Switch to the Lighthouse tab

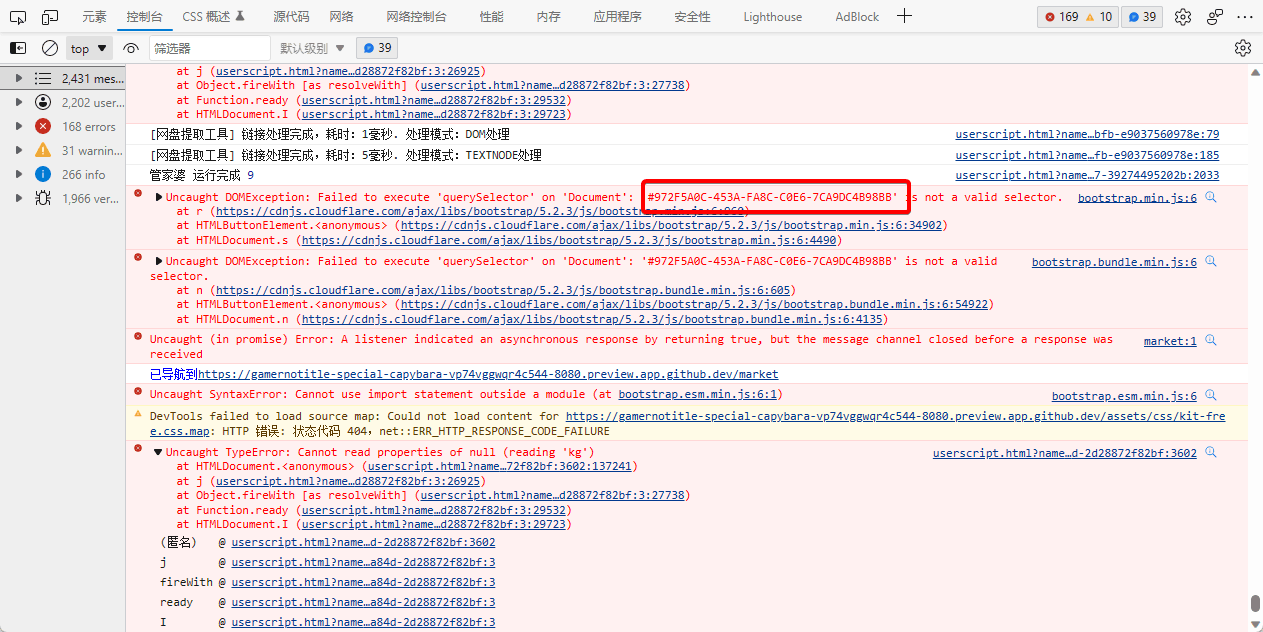[x=772, y=17]
